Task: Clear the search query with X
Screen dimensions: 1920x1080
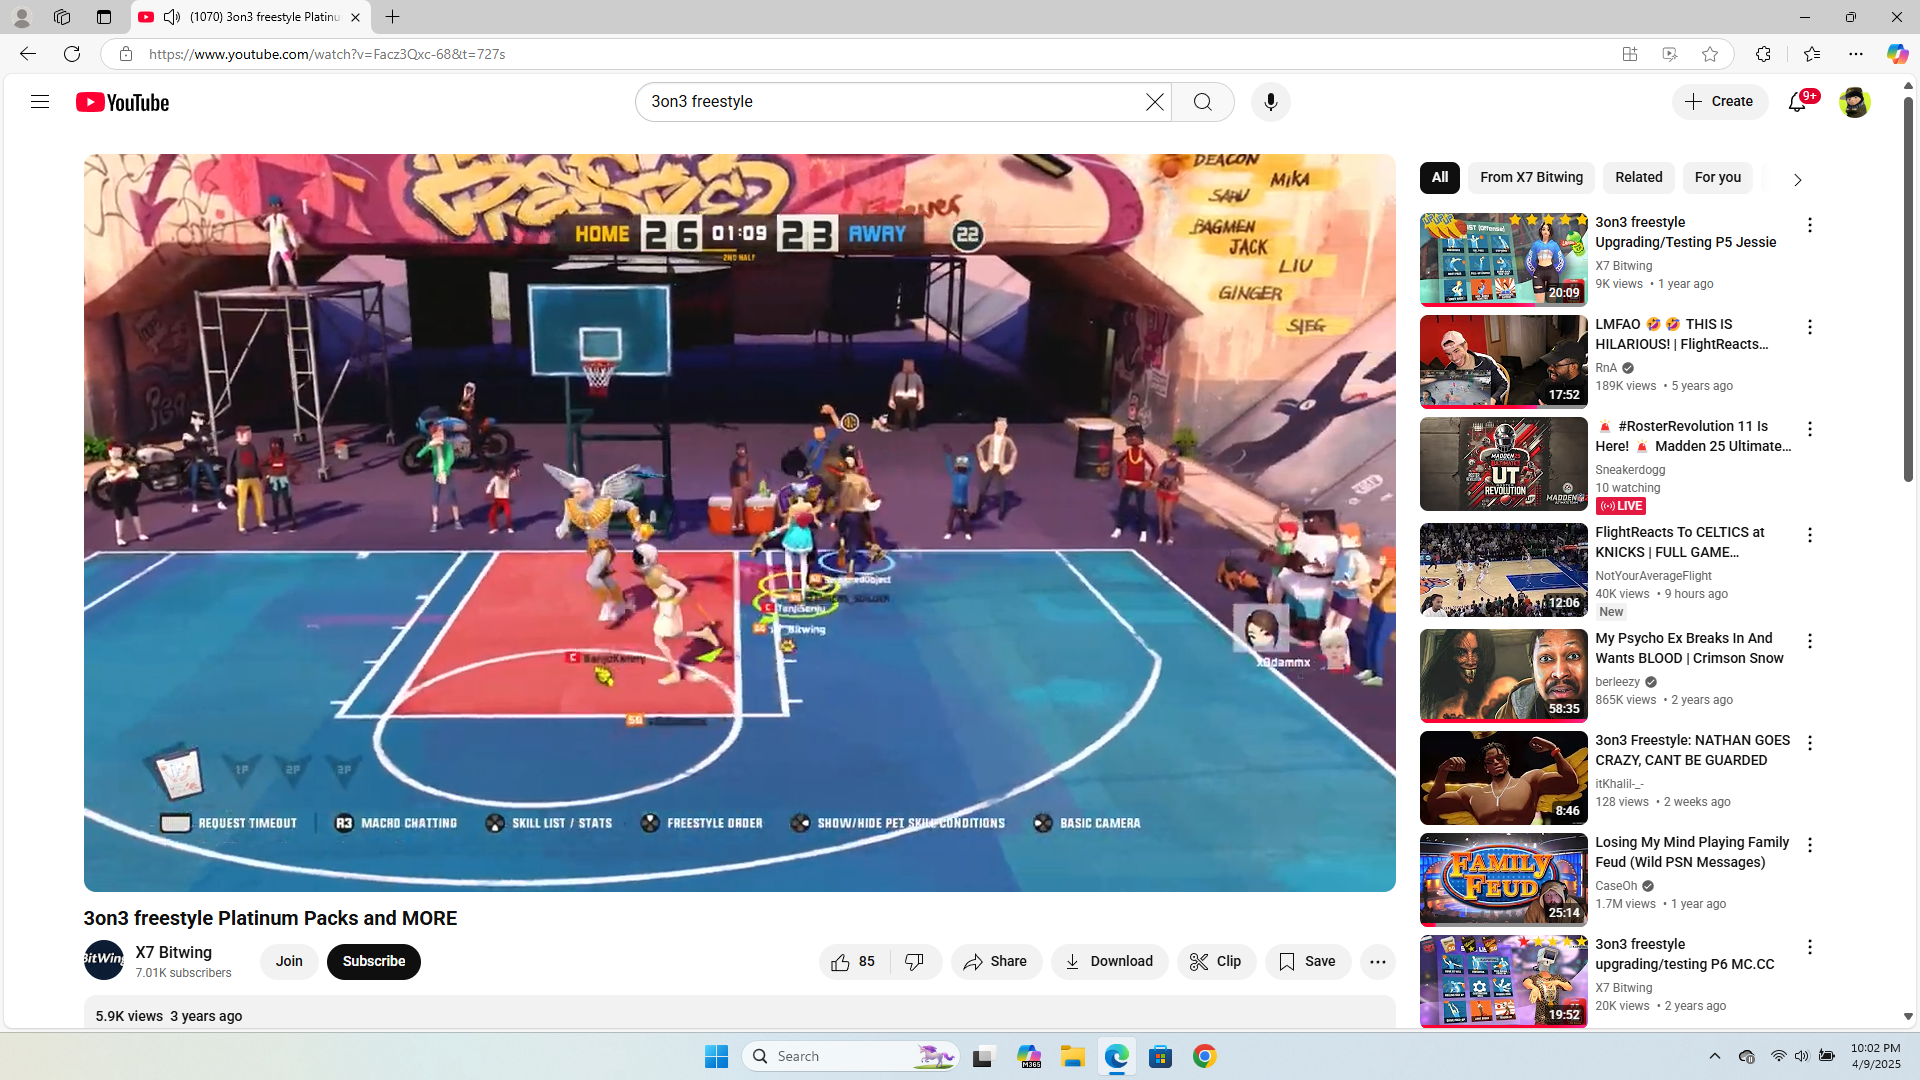Action: 1154,102
